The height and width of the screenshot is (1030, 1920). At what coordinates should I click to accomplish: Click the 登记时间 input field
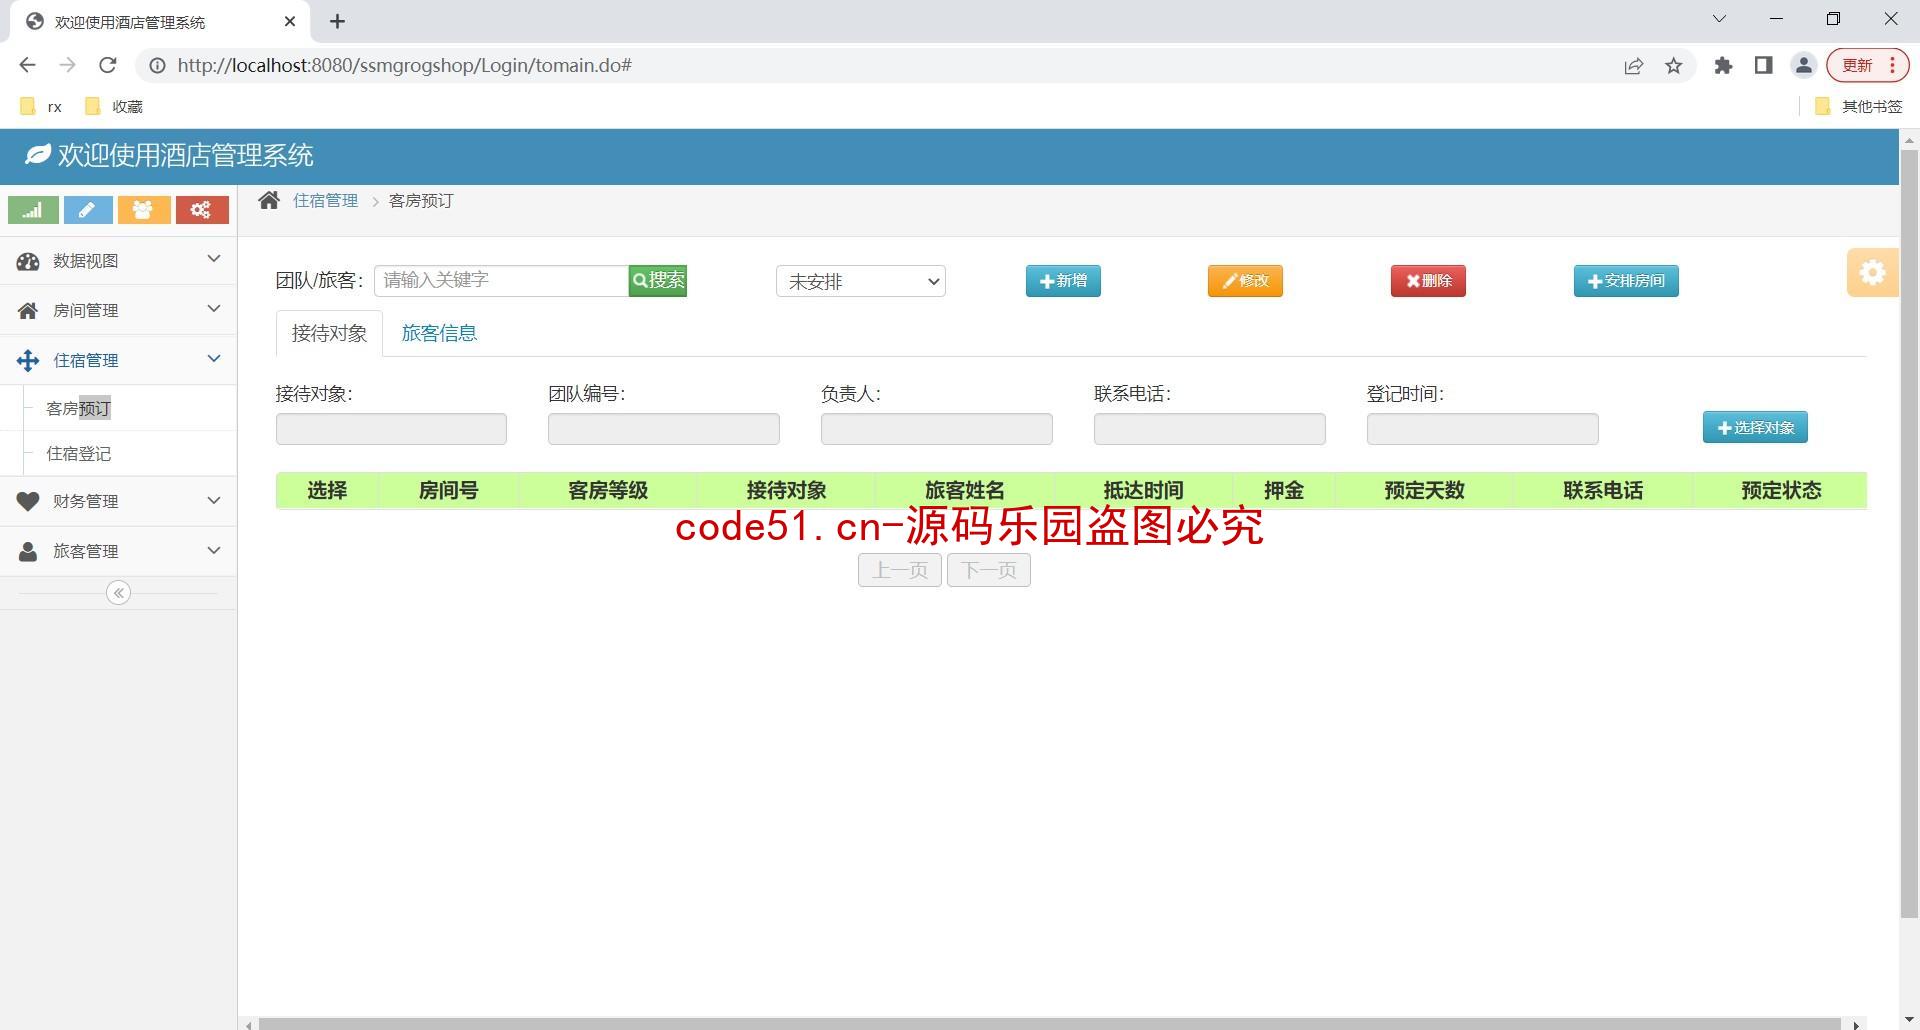pyautogui.click(x=1483, y=429)
